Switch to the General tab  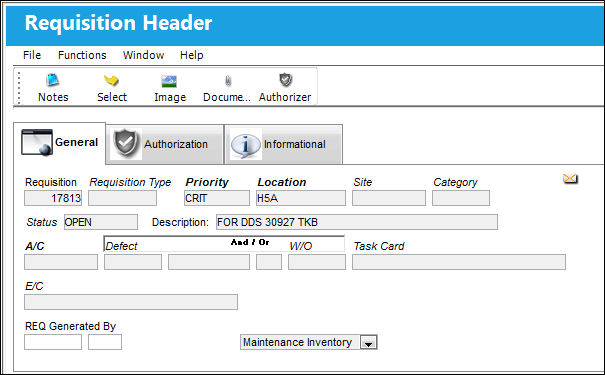click(59, 143)
